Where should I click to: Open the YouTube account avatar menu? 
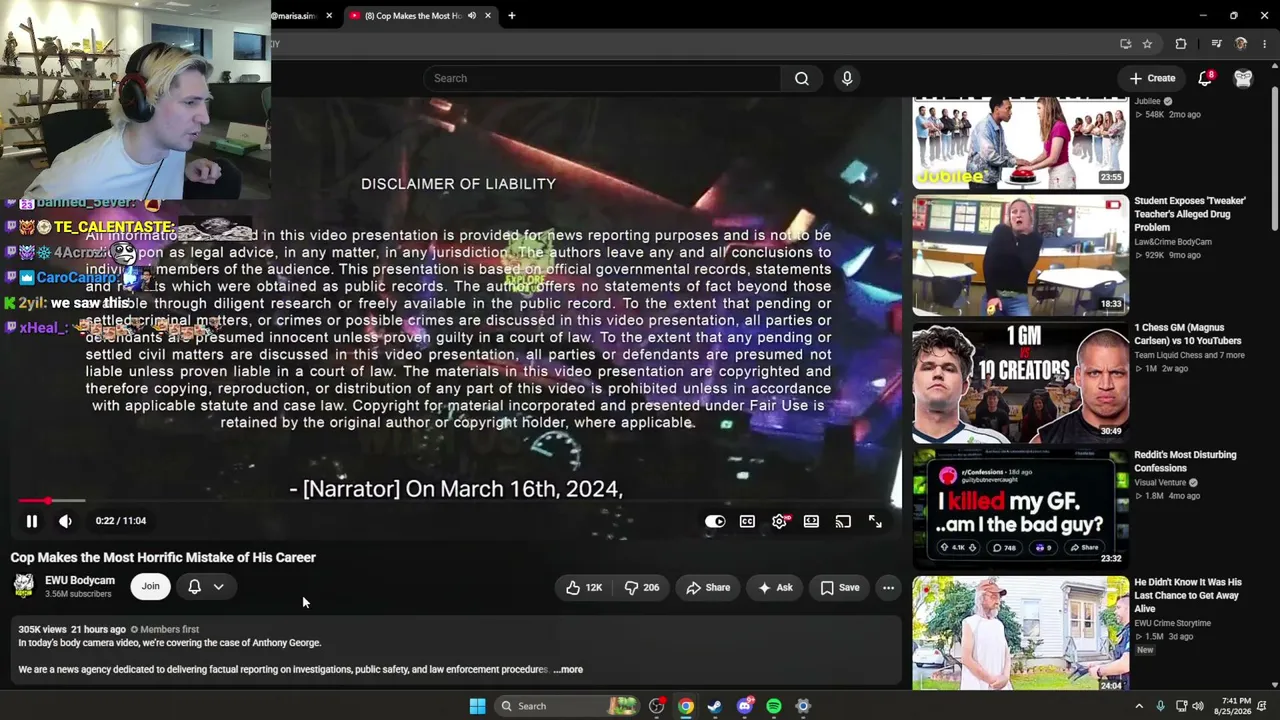1243,78
